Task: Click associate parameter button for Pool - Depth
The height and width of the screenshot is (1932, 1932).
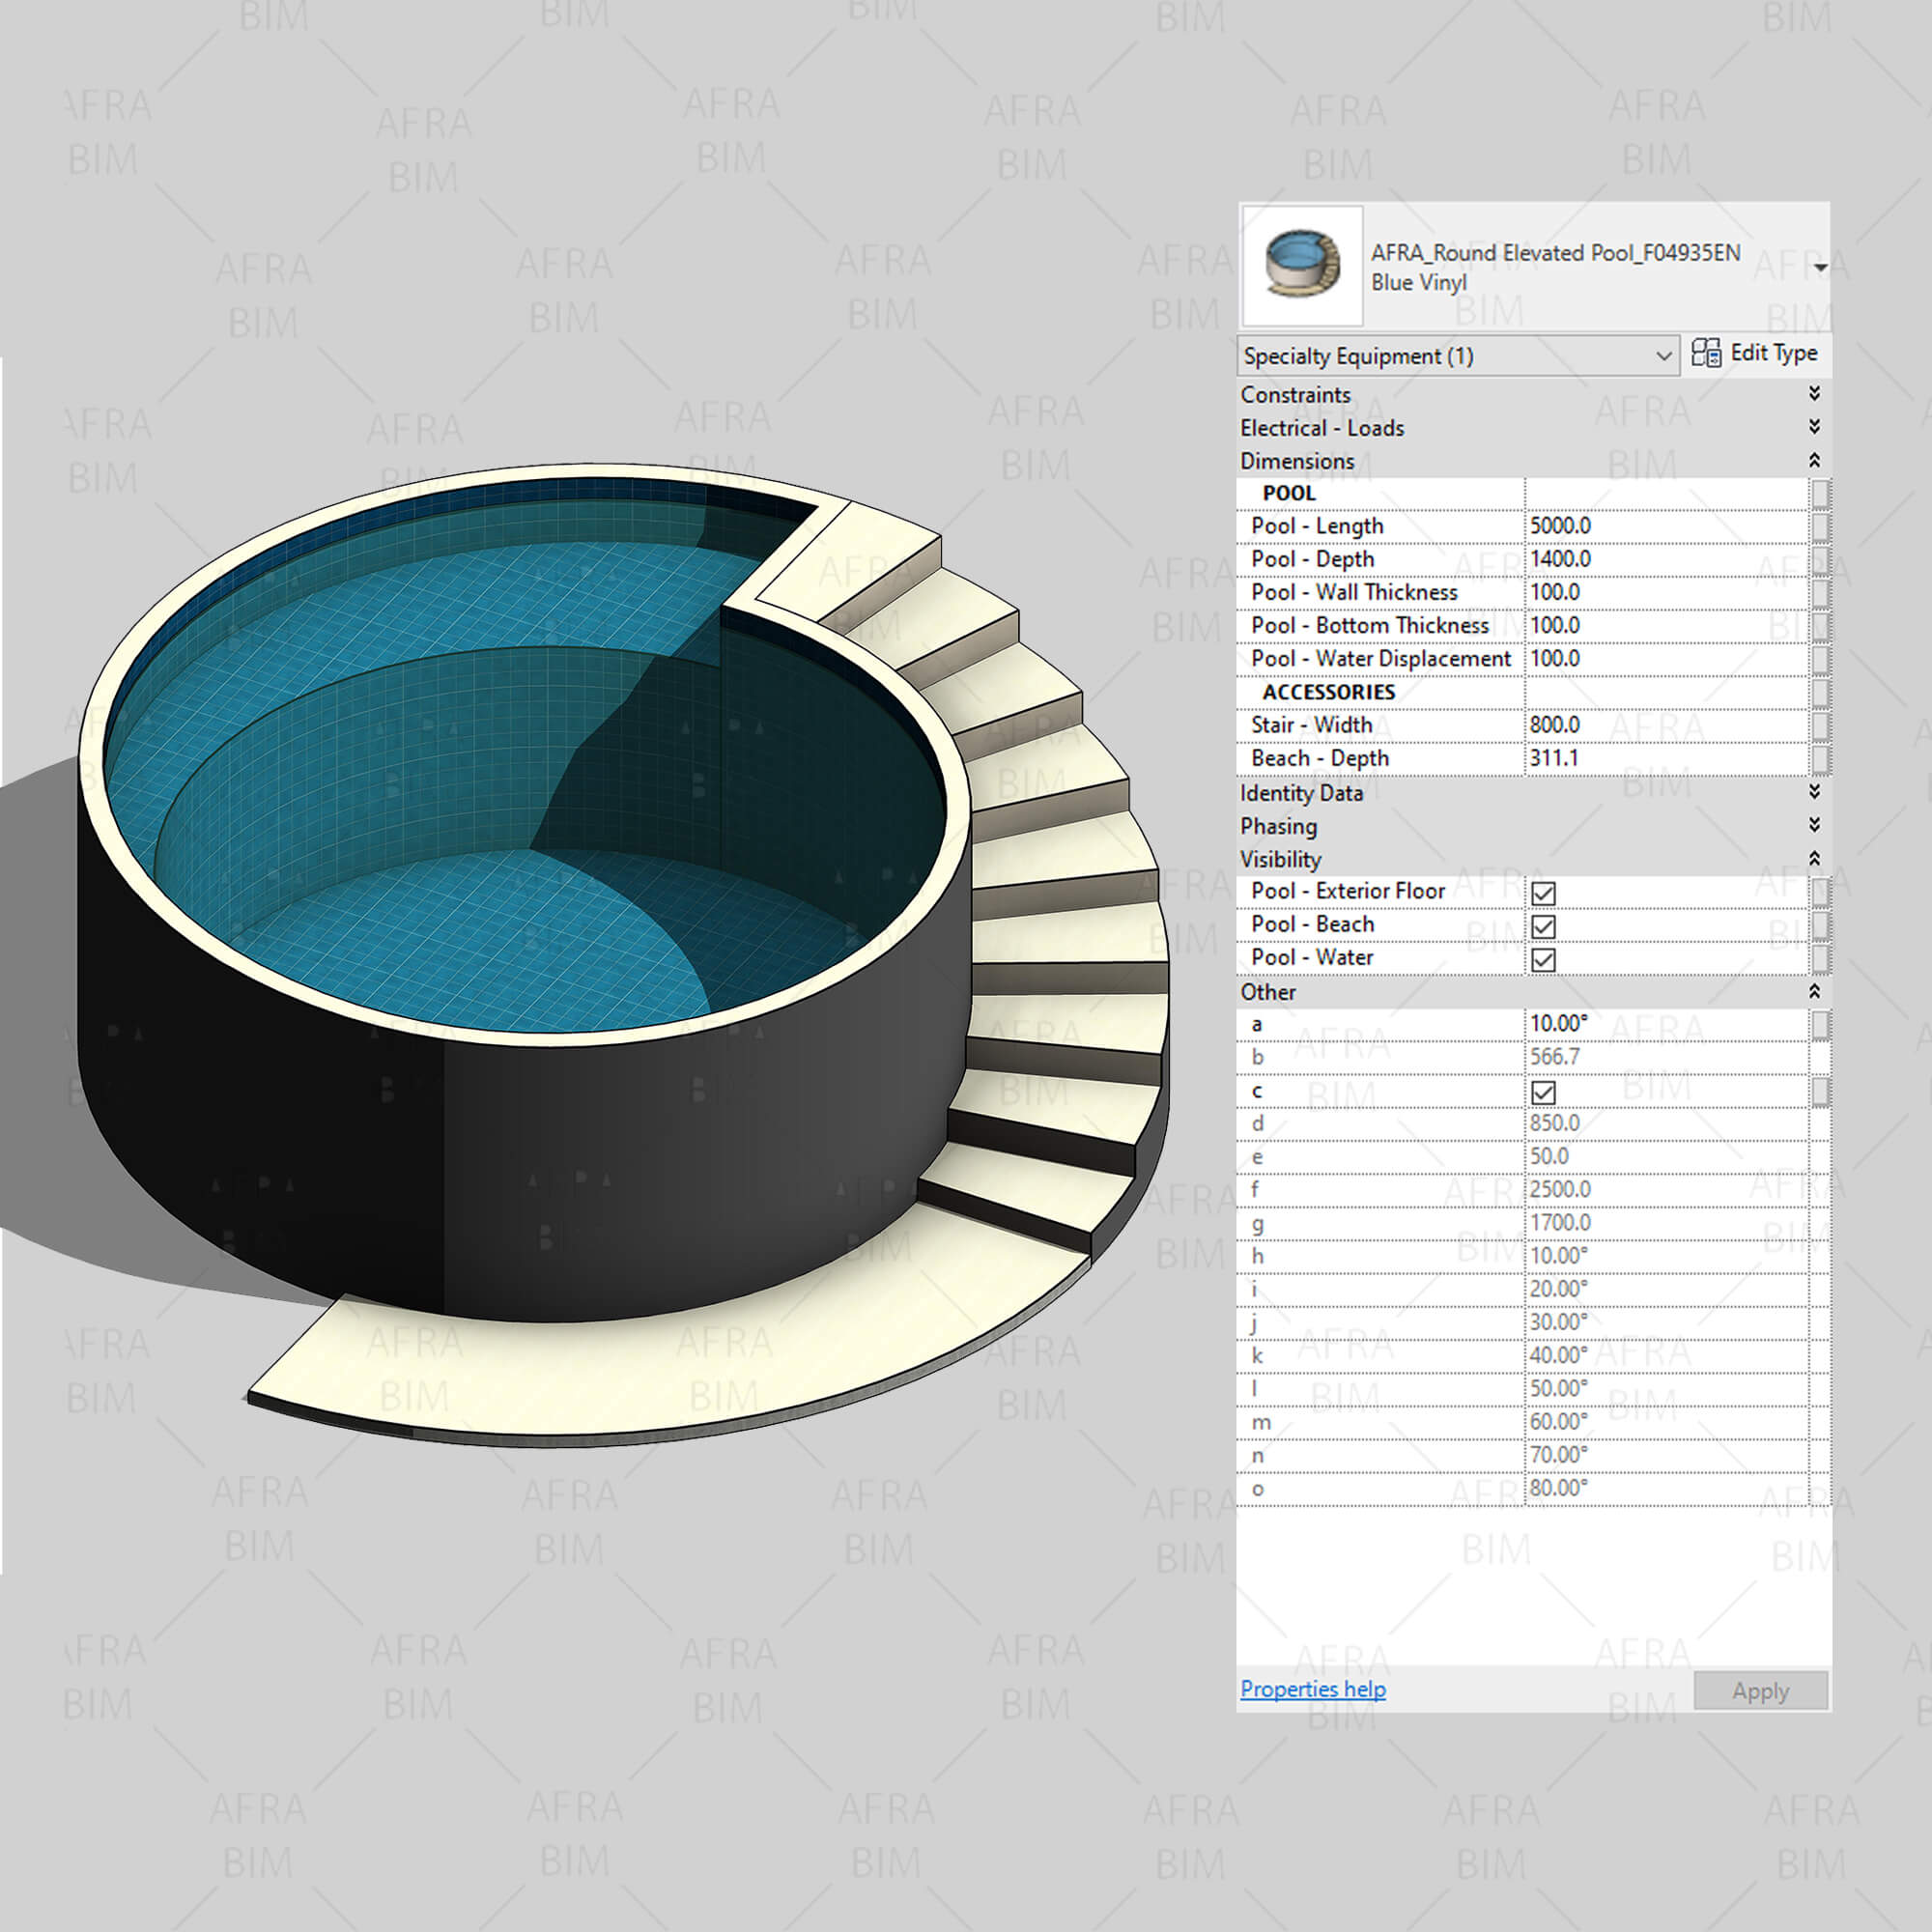Action: (x=1820, y=559)
